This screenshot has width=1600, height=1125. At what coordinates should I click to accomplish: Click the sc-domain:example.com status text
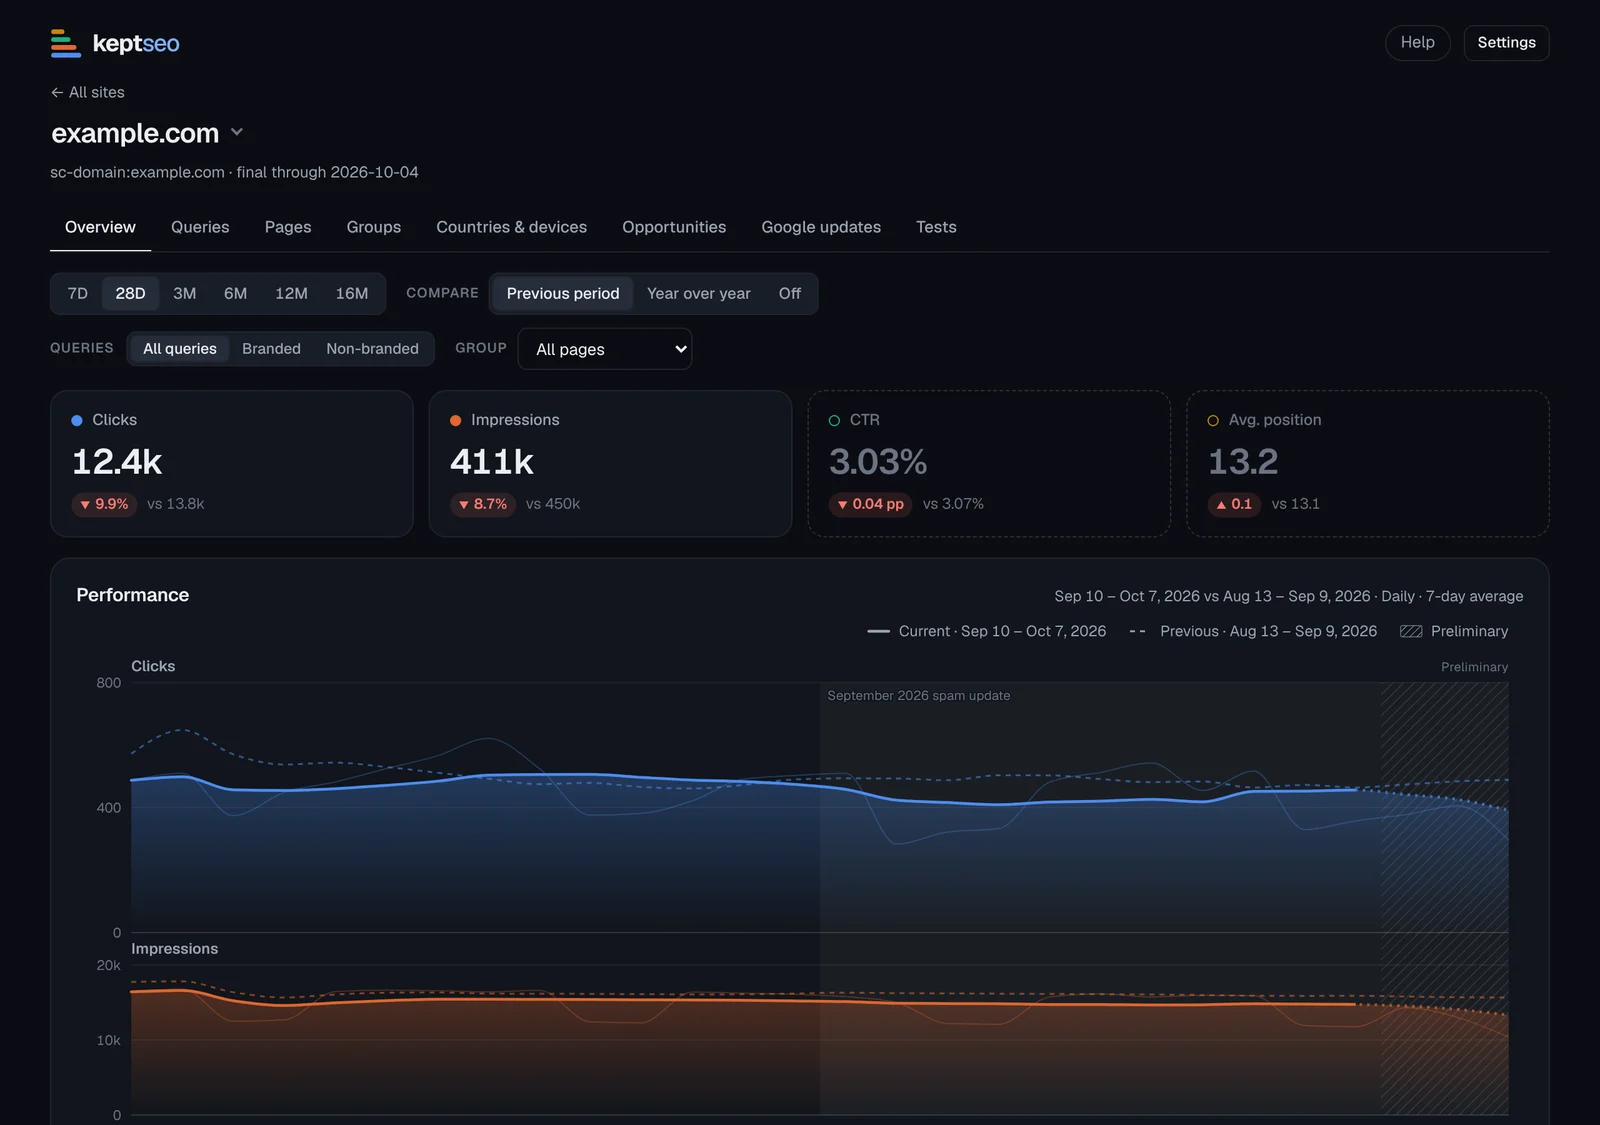[234, 172]
